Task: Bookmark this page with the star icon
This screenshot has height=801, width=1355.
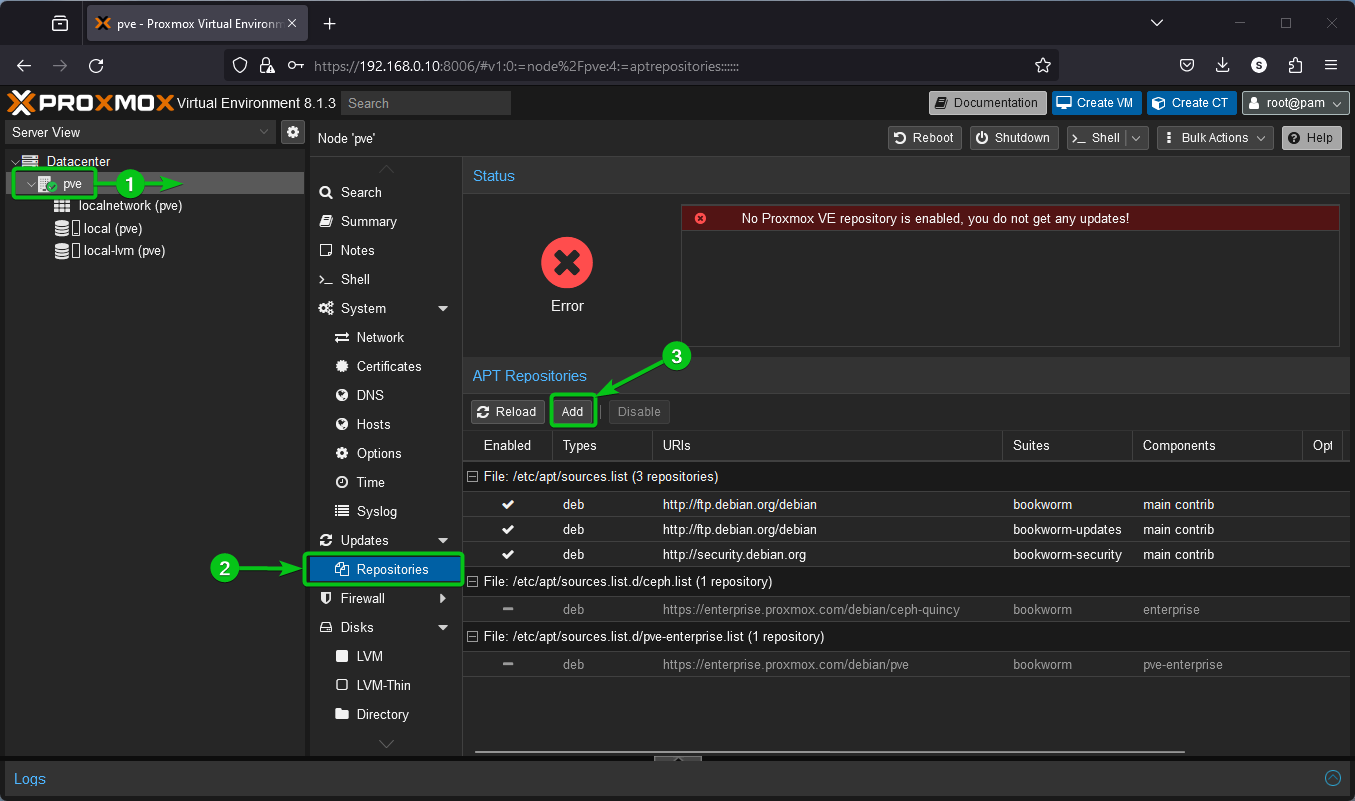Action: coord(1043,66)
